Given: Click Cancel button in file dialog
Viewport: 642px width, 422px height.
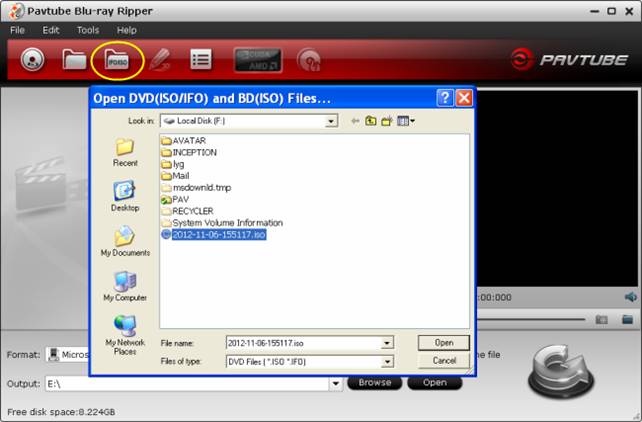Looking at the screenshot, I should click(x=444, y=361).
